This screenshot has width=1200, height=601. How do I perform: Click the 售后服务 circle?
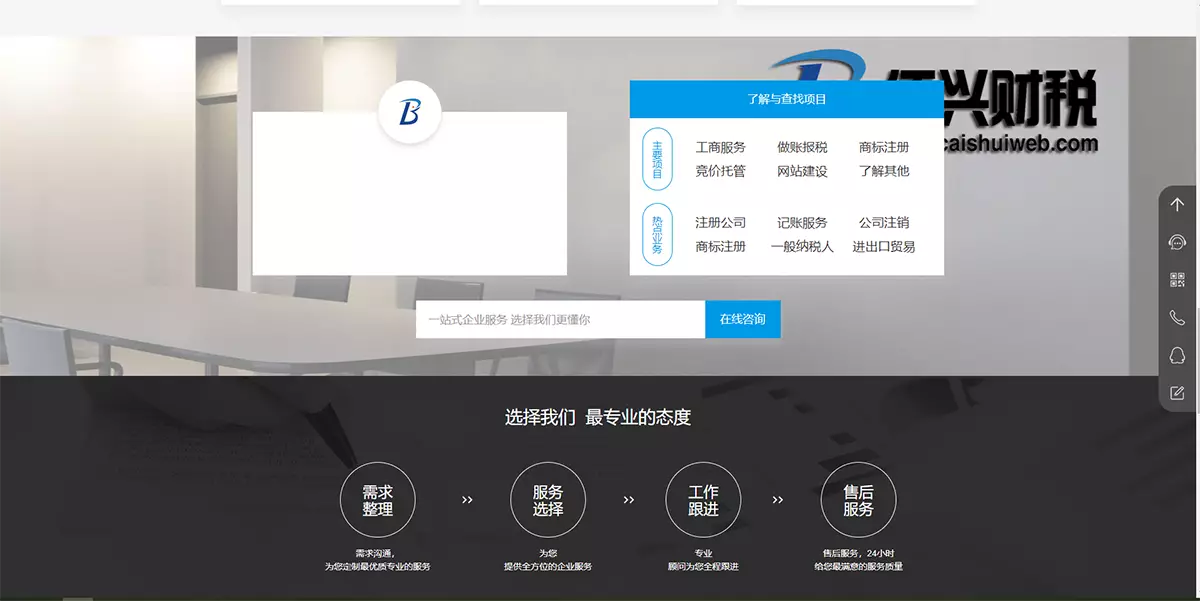858,500
